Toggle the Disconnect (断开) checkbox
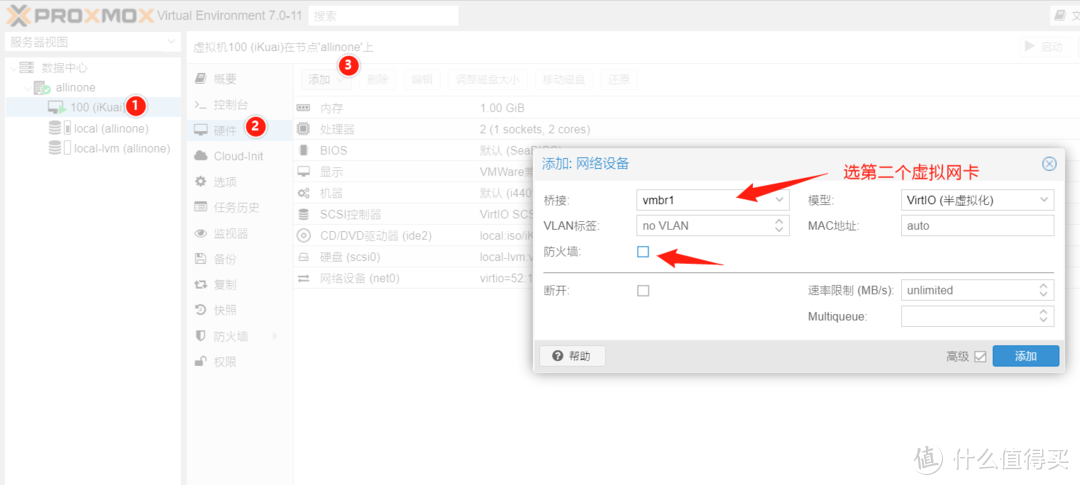Viewport: 1080px width, 485px height. click(643, 291)
